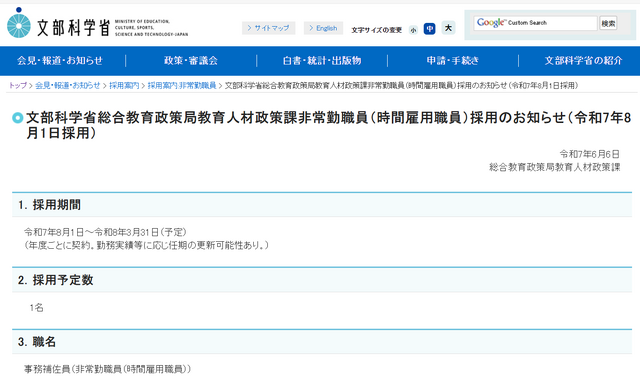Click the date 令和7年6月6日

tap(589, 154)
